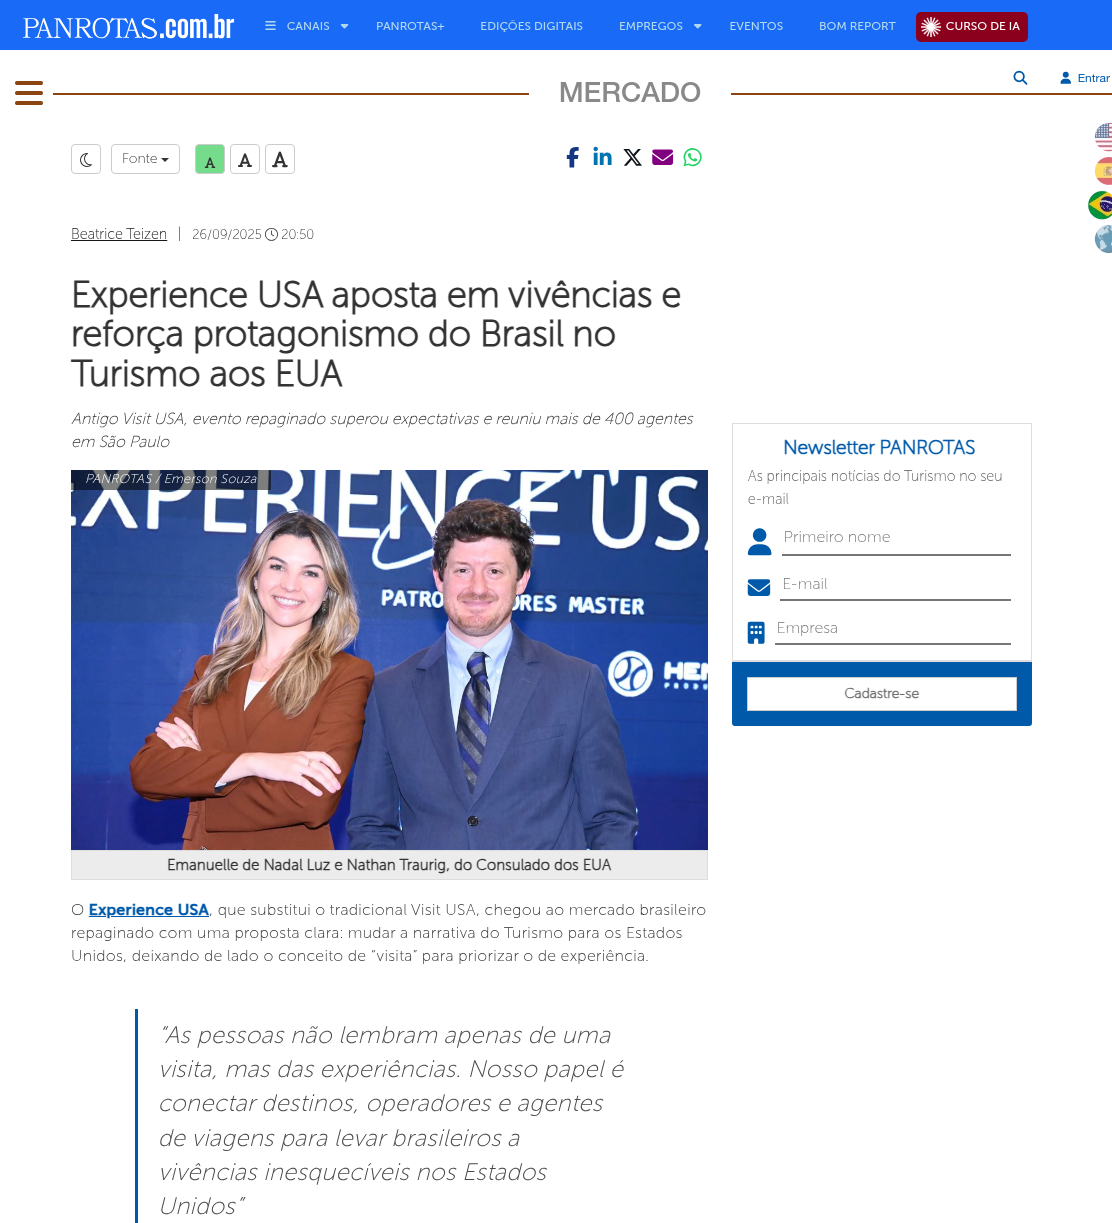The width and height of the screenshot is (1112, 1223).
Task: Switch language with the Spain flag
Action: click(1103, 171)
